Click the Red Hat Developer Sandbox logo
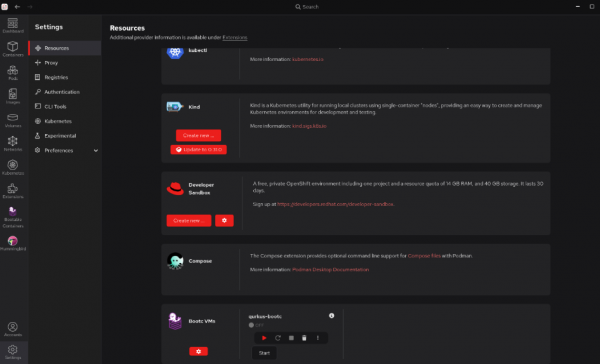 coord(175,188)
